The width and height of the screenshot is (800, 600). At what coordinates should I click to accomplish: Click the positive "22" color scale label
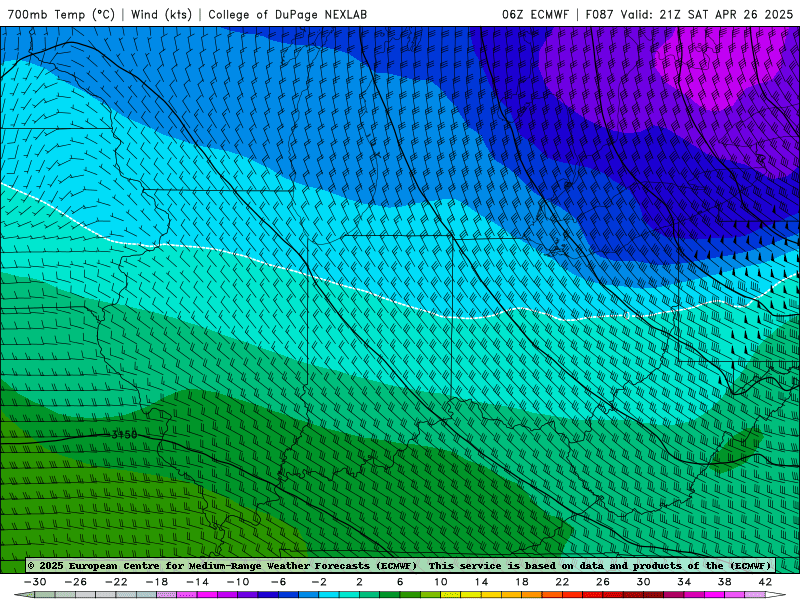562,582
